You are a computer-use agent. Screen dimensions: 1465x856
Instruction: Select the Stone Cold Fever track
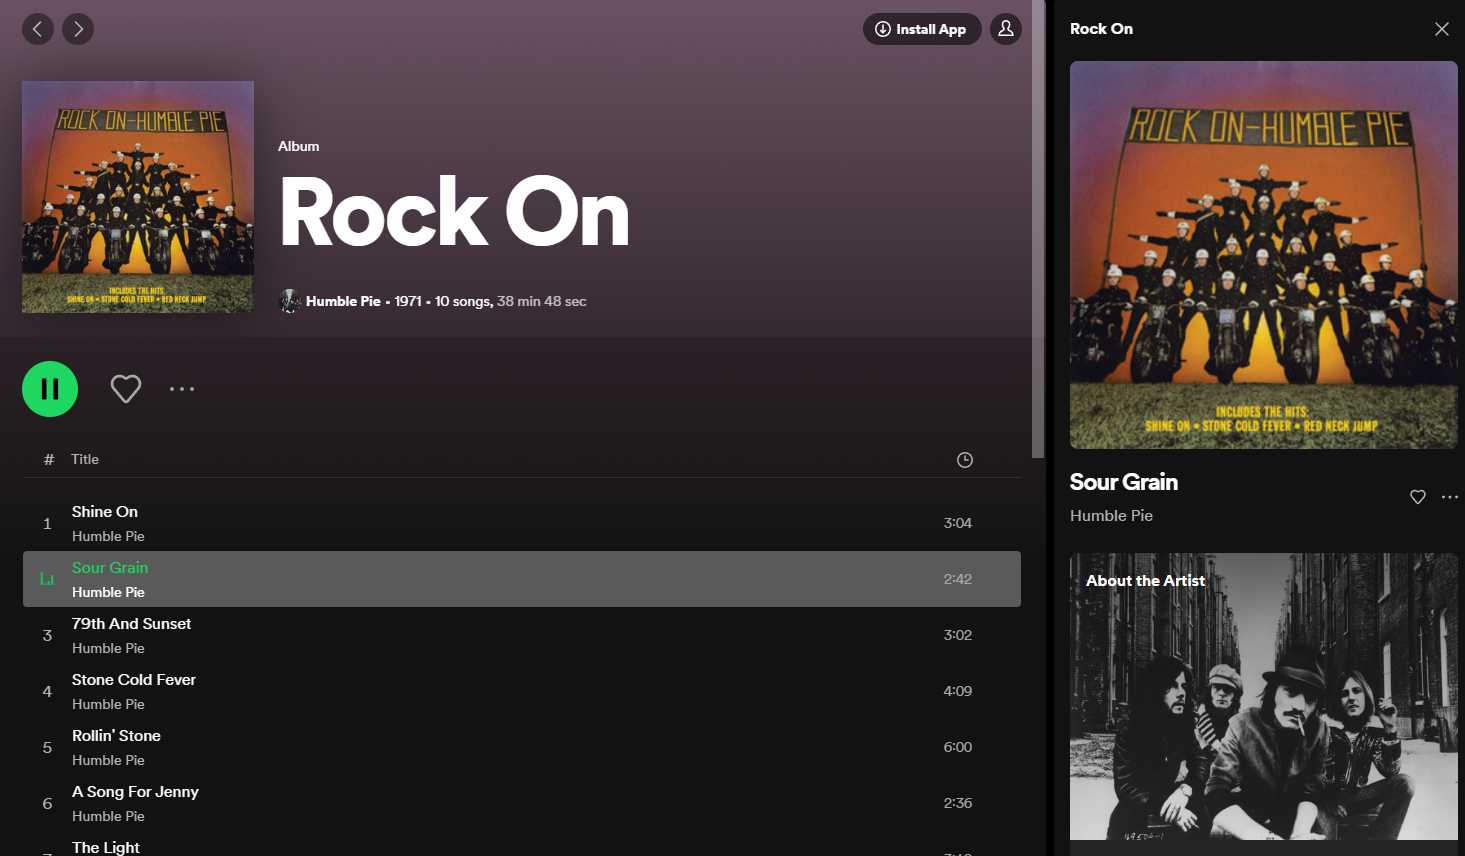pyautogui.click(x=134, y=680)
